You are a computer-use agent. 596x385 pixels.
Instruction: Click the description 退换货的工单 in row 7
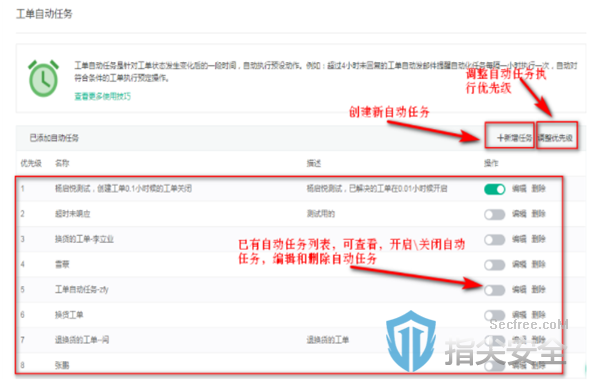328,340
